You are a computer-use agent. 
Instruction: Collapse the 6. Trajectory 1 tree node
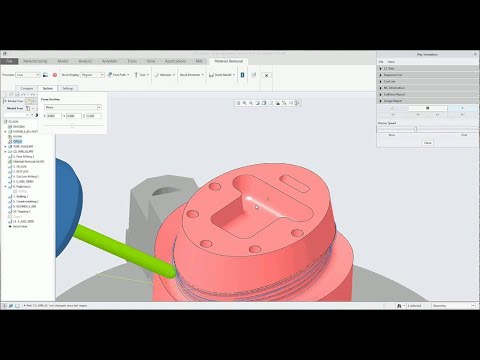(x=5, y=187)
